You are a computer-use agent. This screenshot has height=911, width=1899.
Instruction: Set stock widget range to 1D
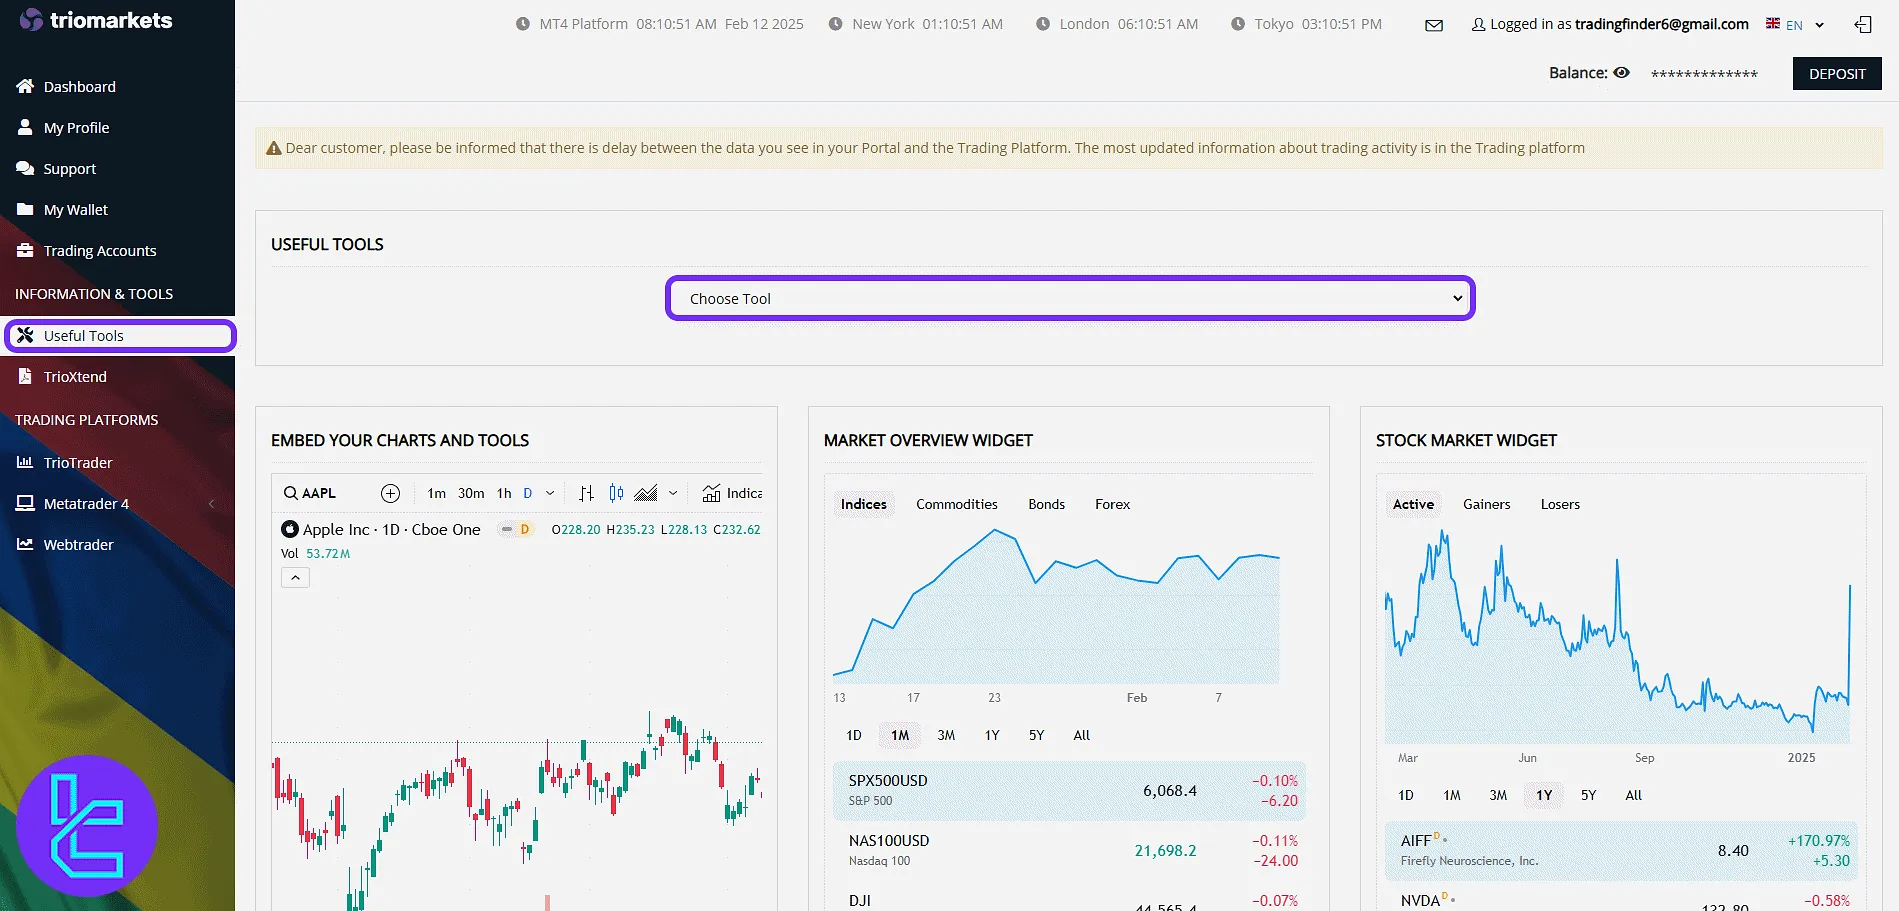(1406, 795)
